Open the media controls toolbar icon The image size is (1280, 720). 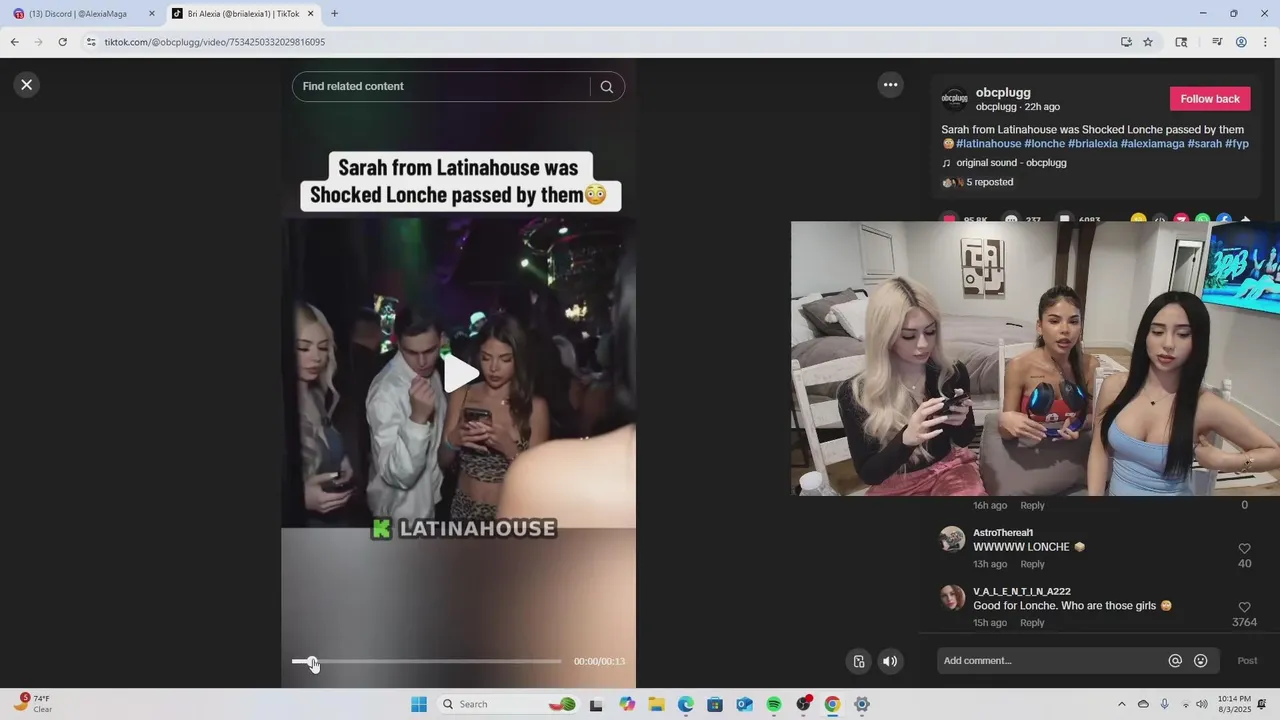[1217, 42]
